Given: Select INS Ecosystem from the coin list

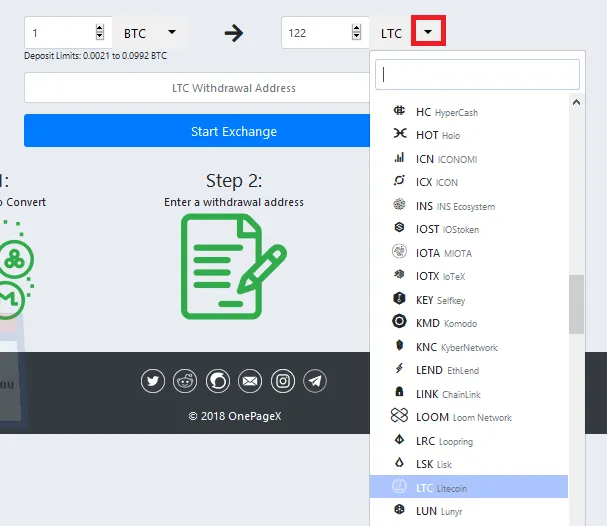Looking at the screenshot, I should click(469, 206).
